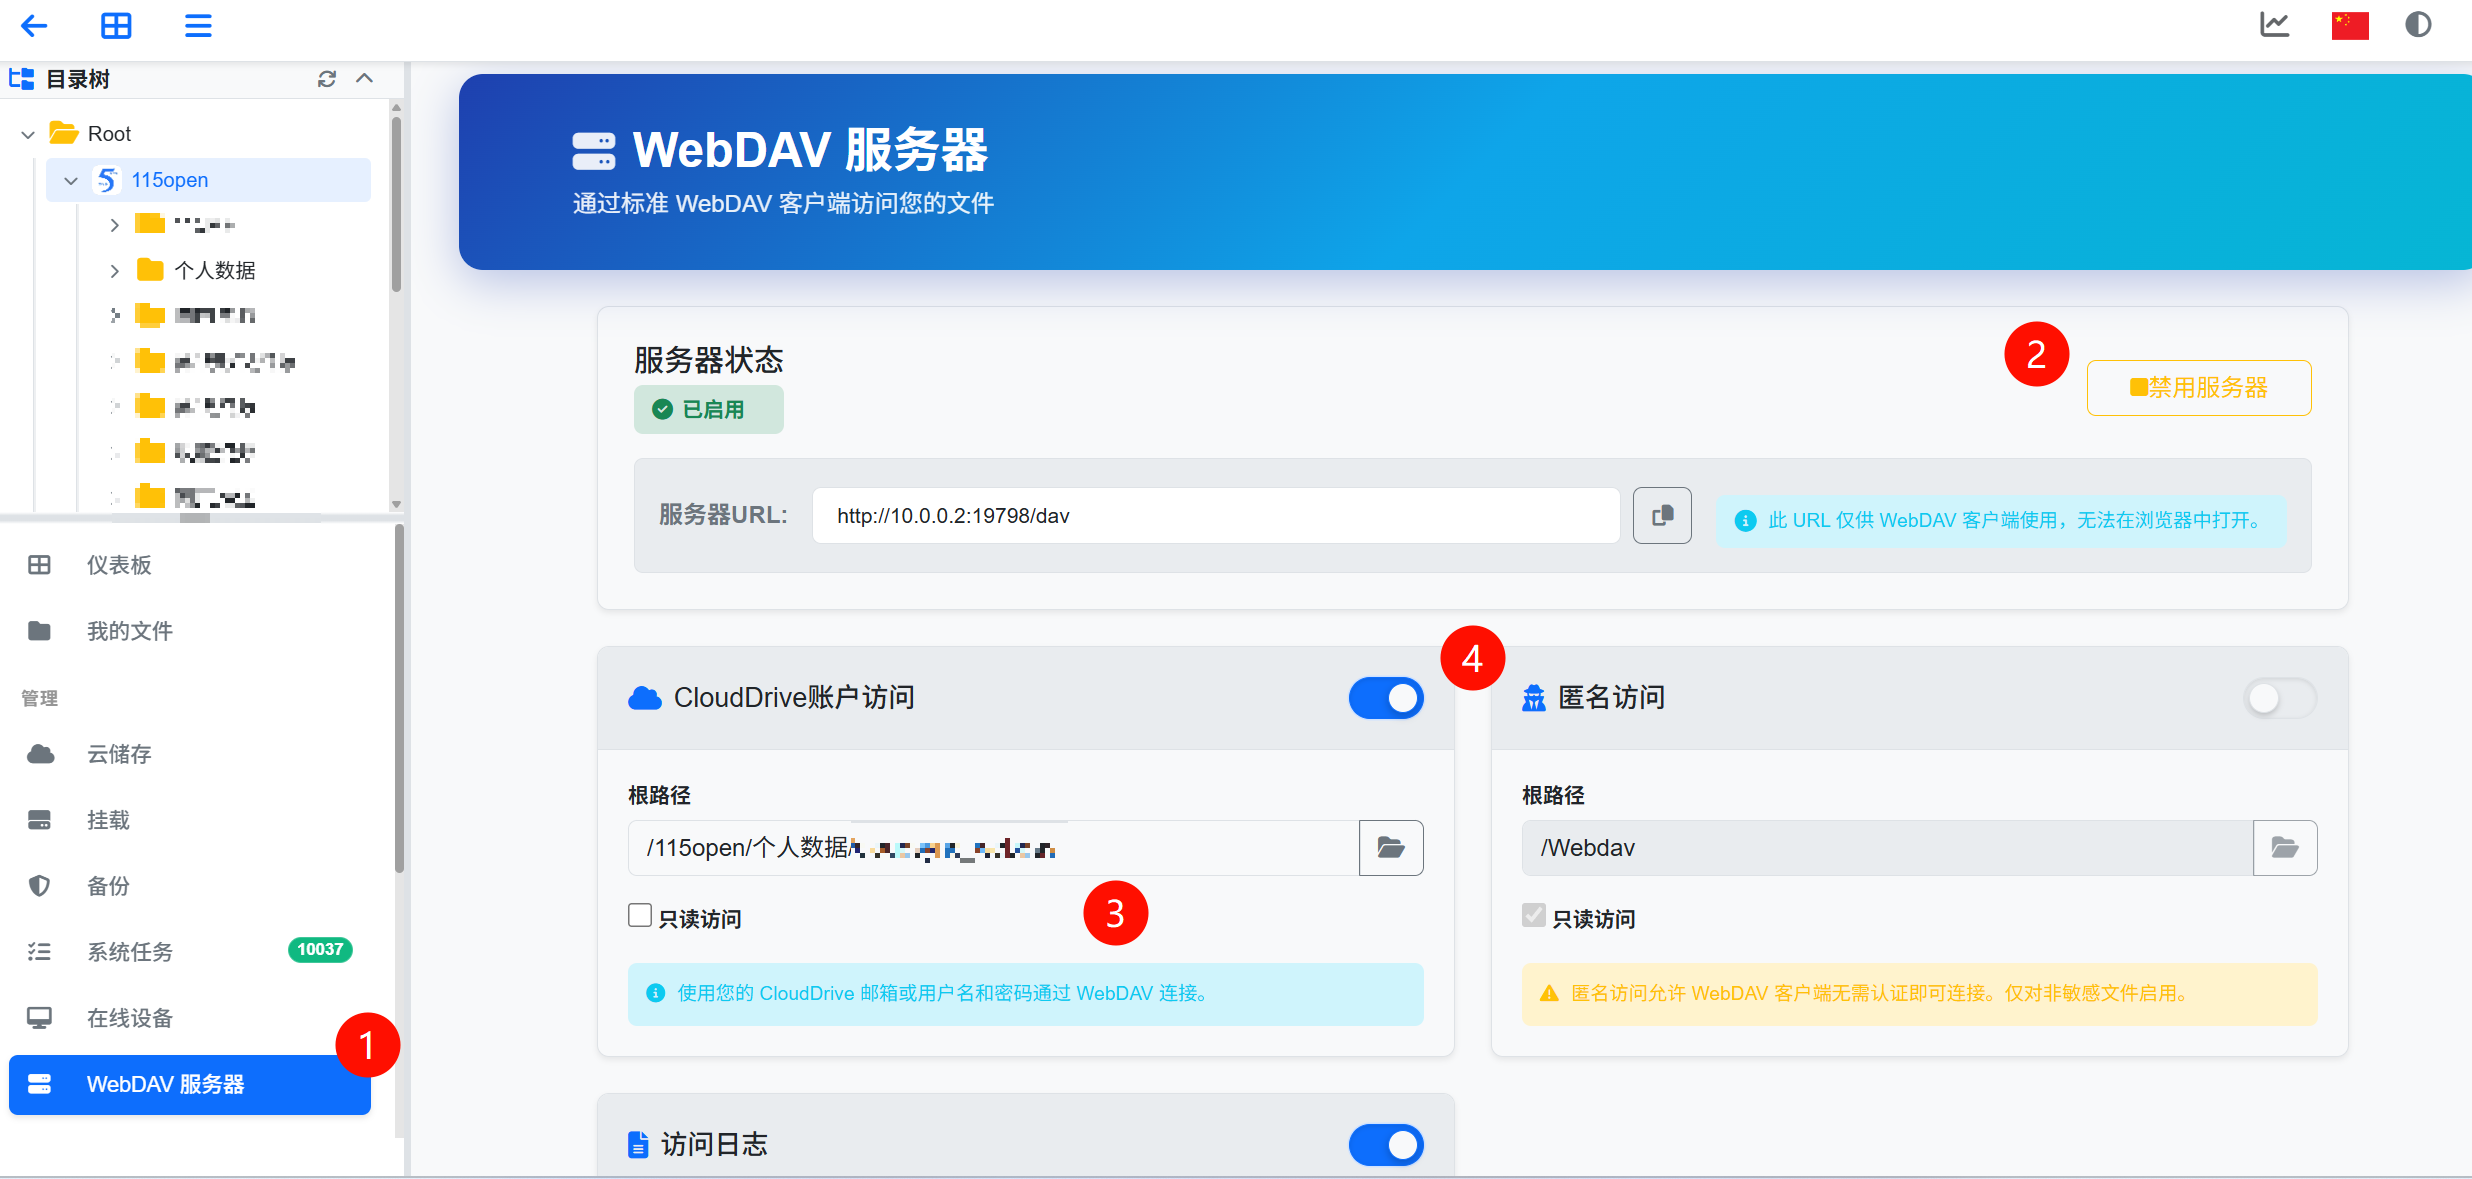The height and width of the screenshot is (1179, 2472).
Task: Open the grid layout view icon
Action: click(116, 25)
